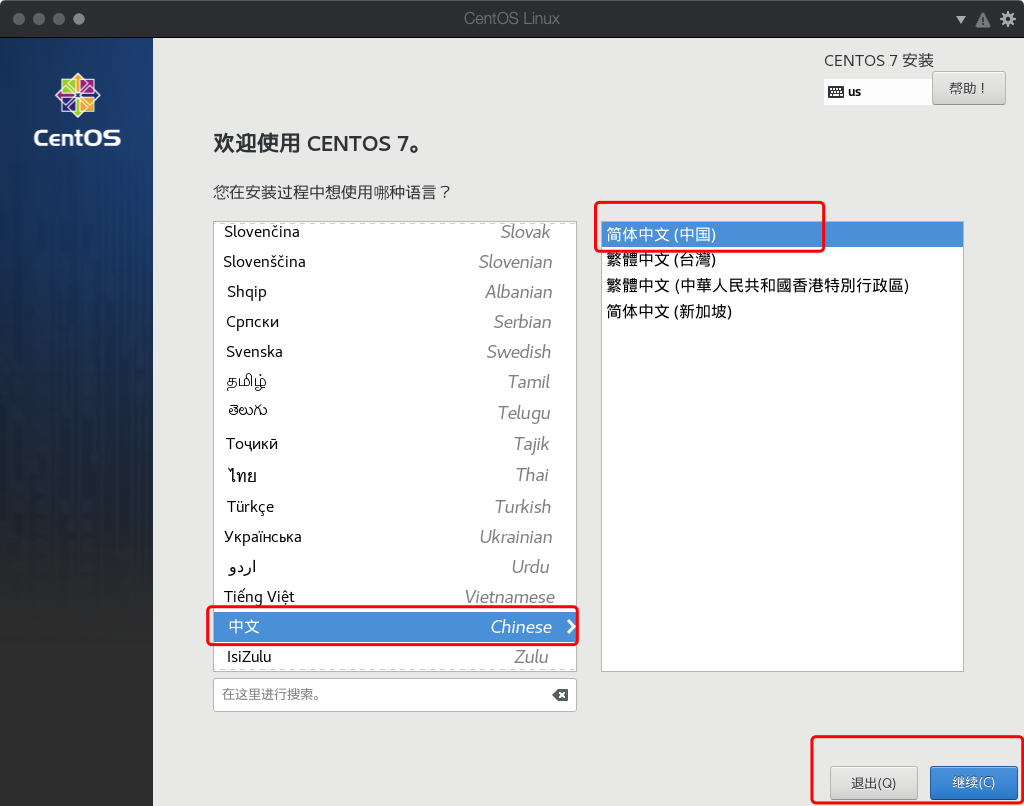
Task: Click the warning triangle in the title bar
Action: (x=984, y=18)
